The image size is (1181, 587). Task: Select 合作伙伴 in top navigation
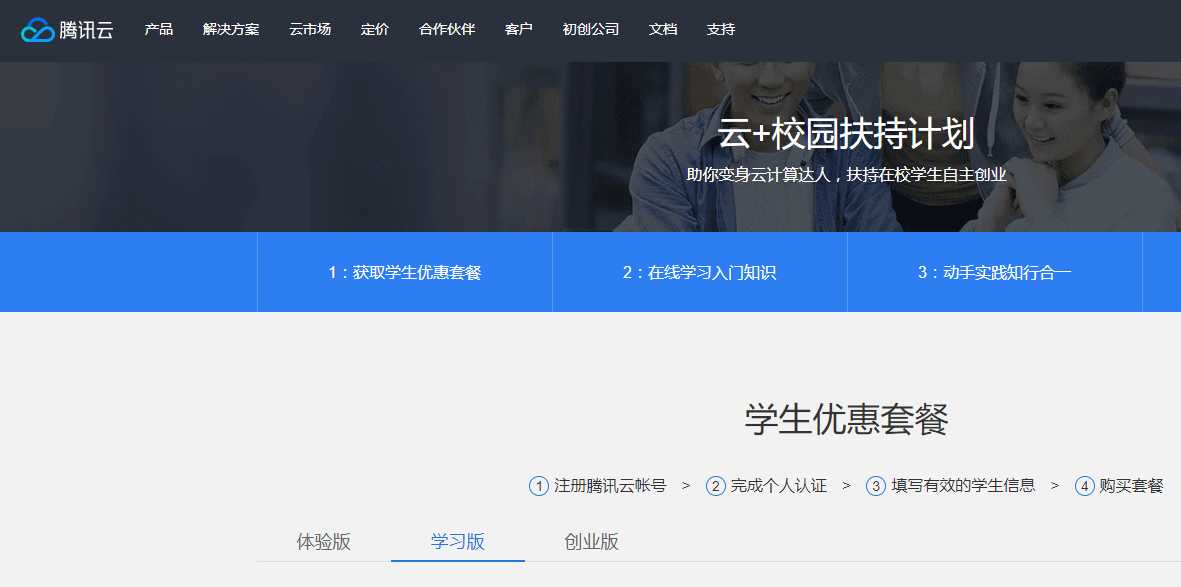(x=447, y=29)
